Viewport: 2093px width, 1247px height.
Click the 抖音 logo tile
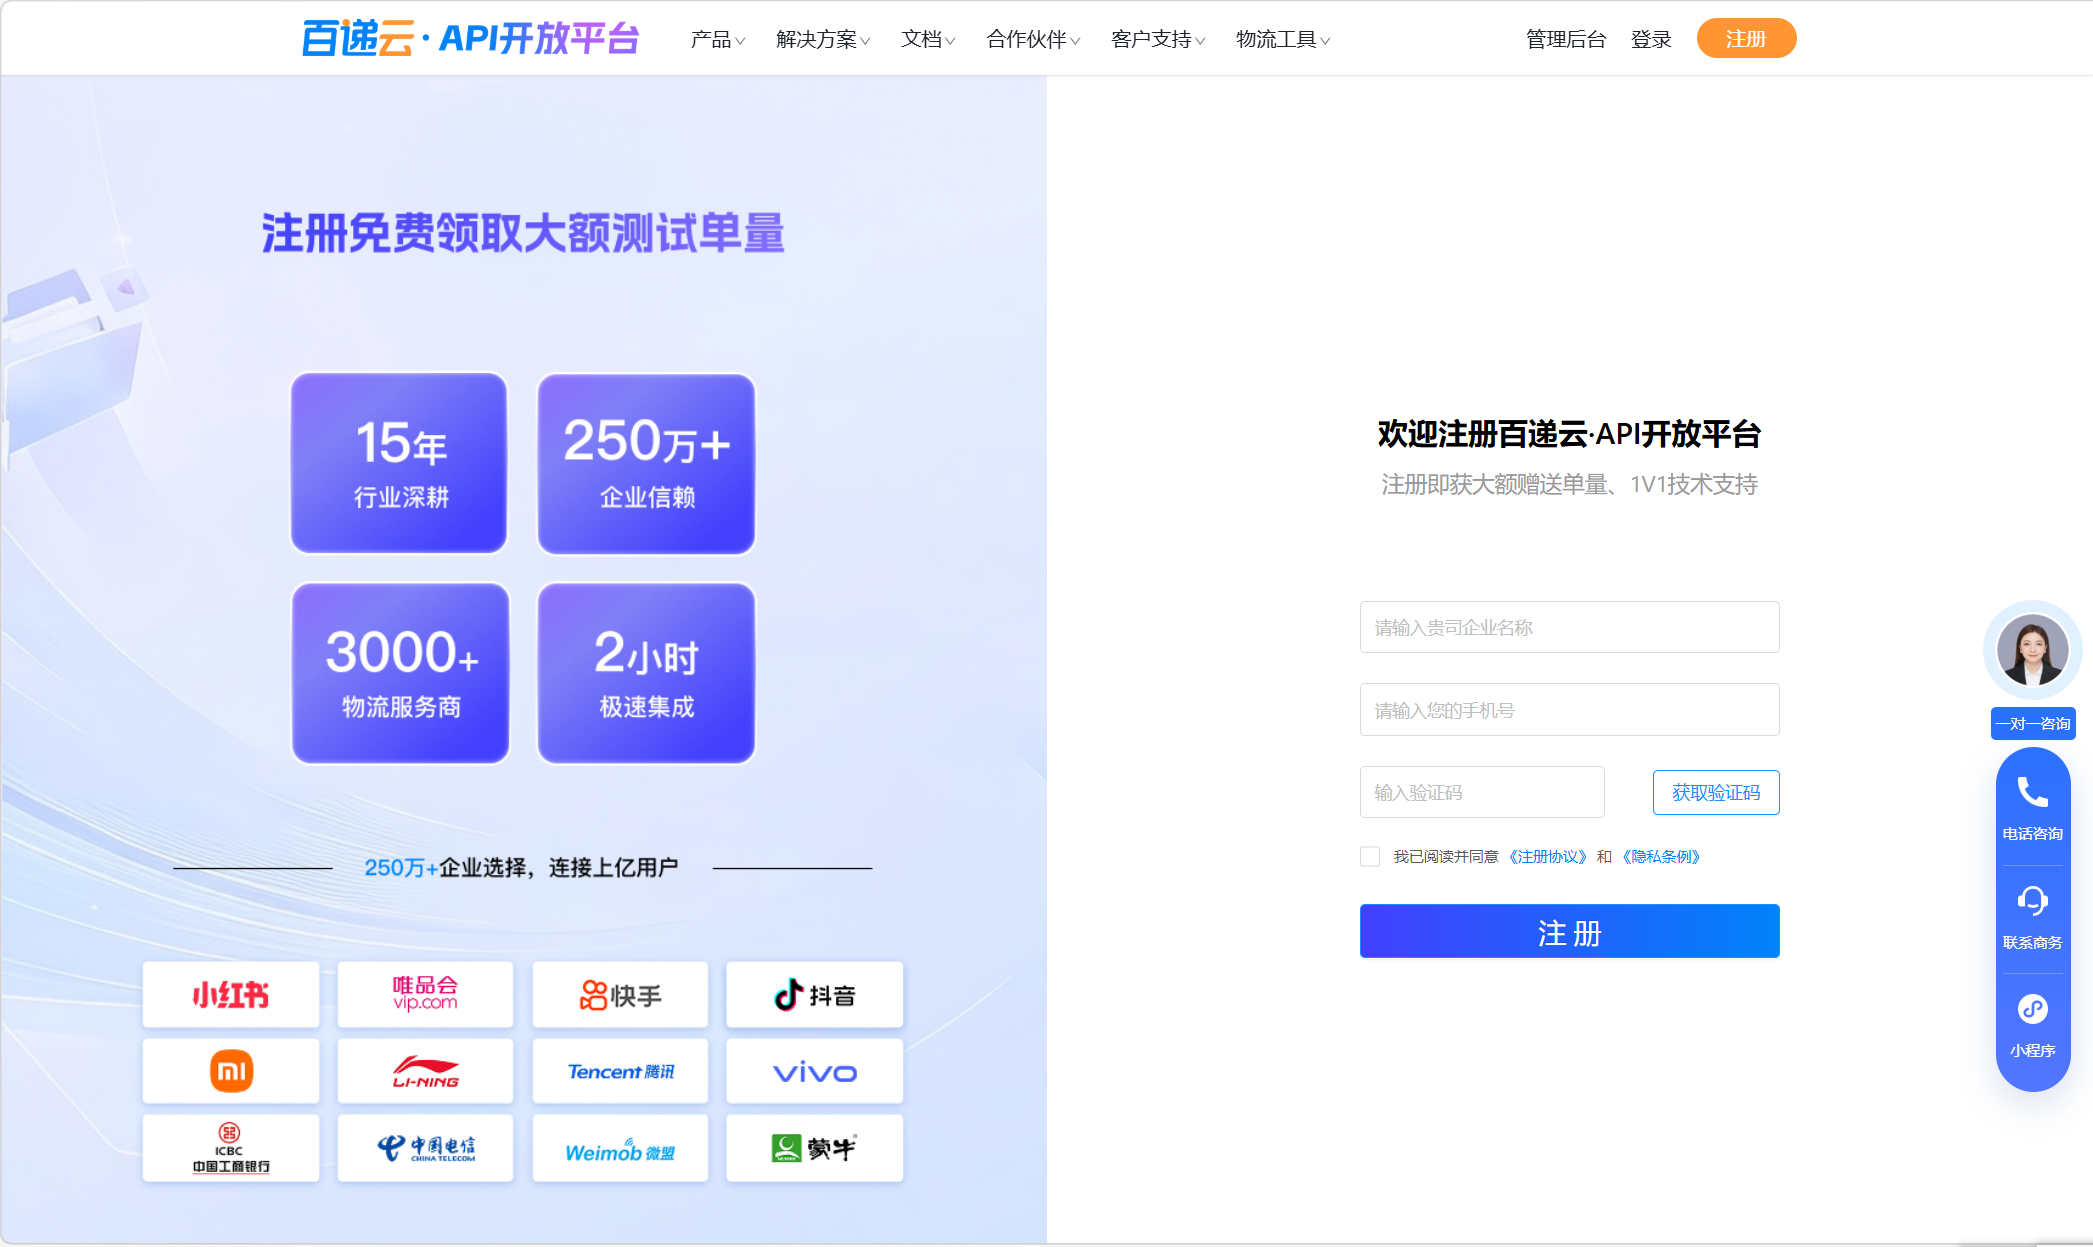coord(814,995)
